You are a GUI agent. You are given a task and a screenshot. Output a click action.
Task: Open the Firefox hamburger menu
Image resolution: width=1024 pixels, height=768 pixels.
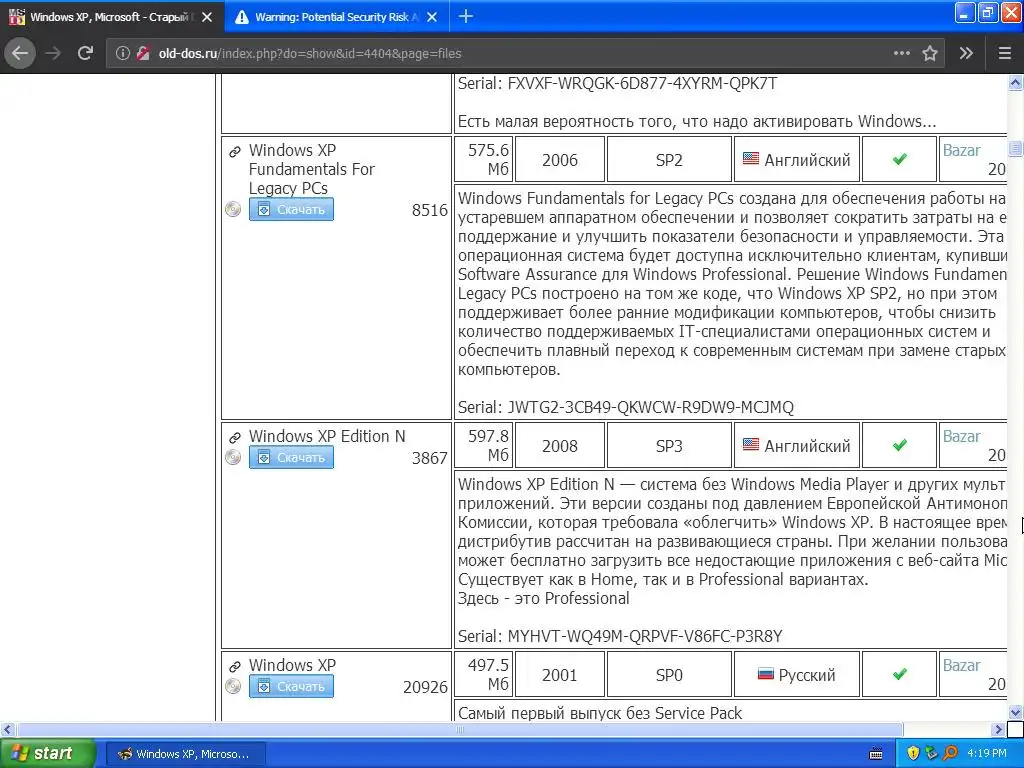click(x=1005, y=53)
